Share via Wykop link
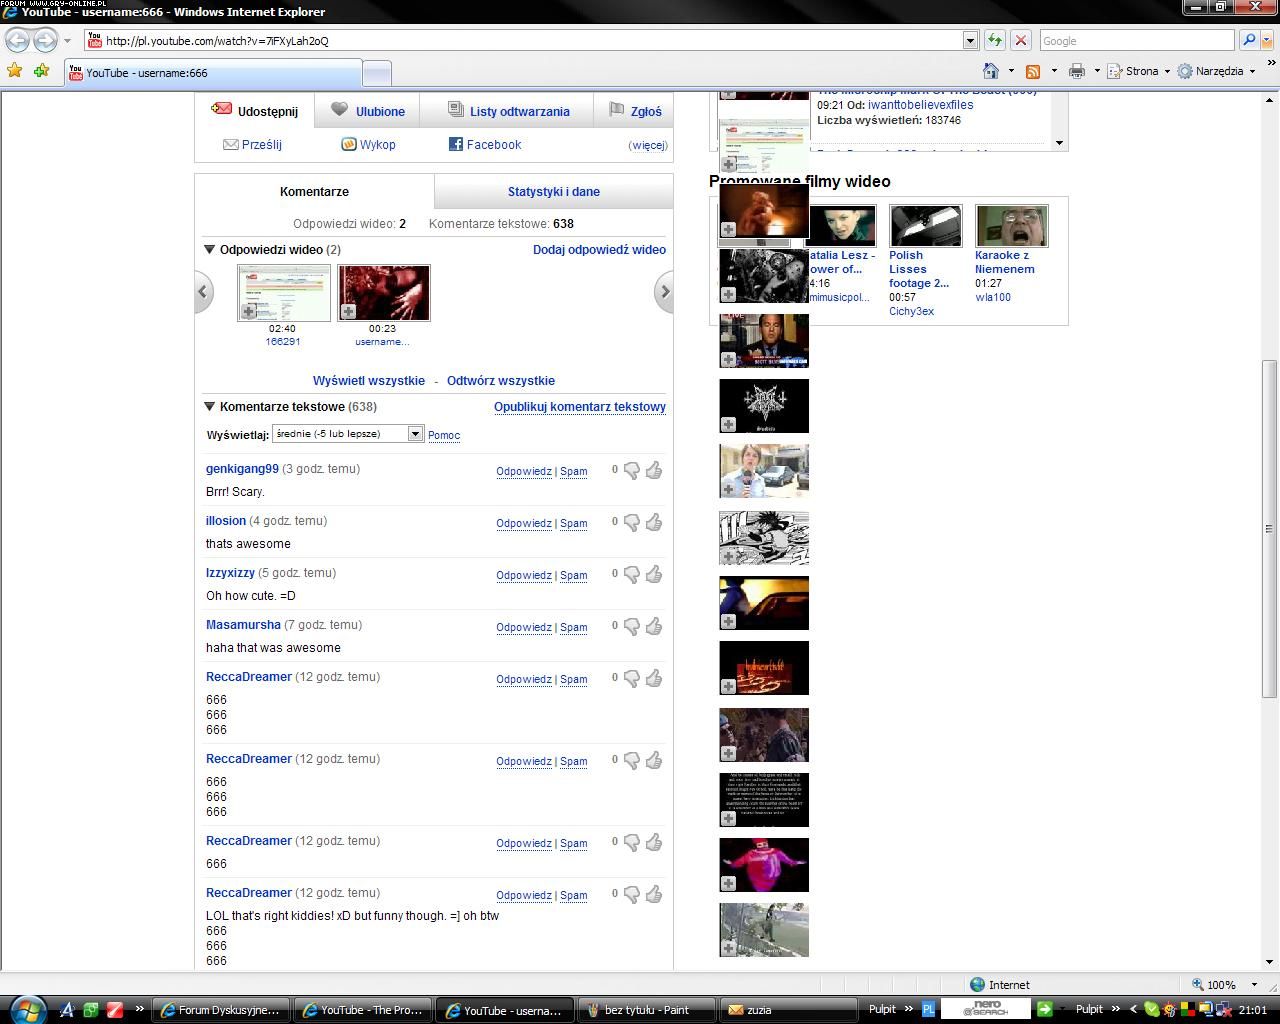This screenshot has height=1024, width=1280. pos(369,144)
